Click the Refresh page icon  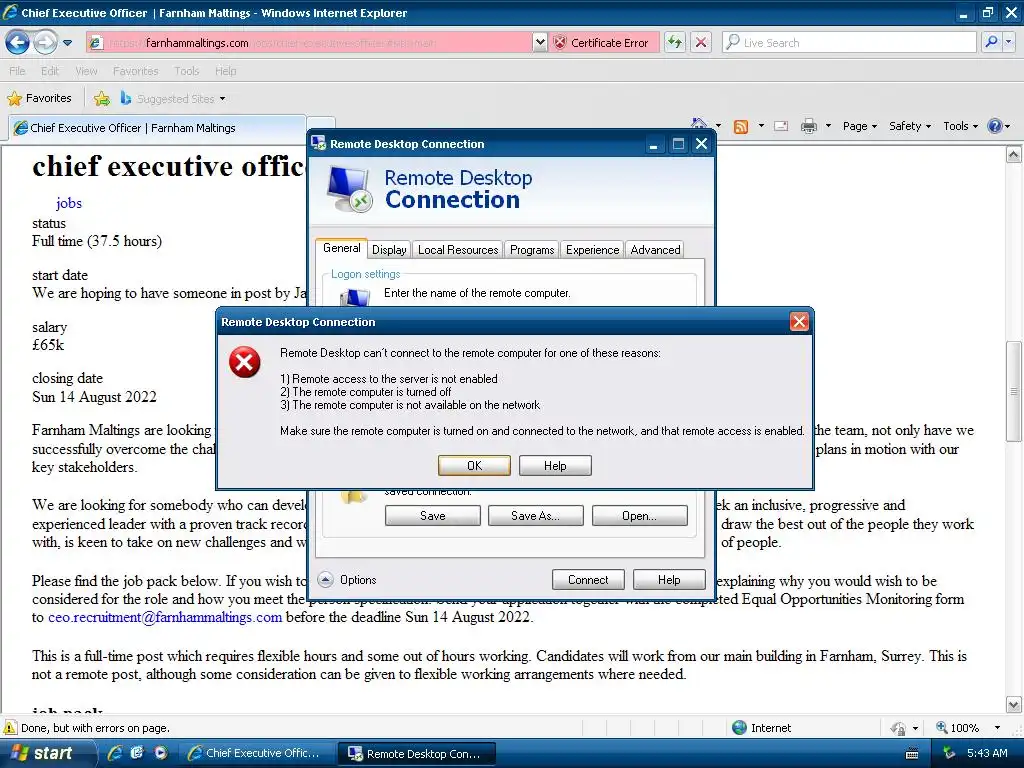[675, 43]
